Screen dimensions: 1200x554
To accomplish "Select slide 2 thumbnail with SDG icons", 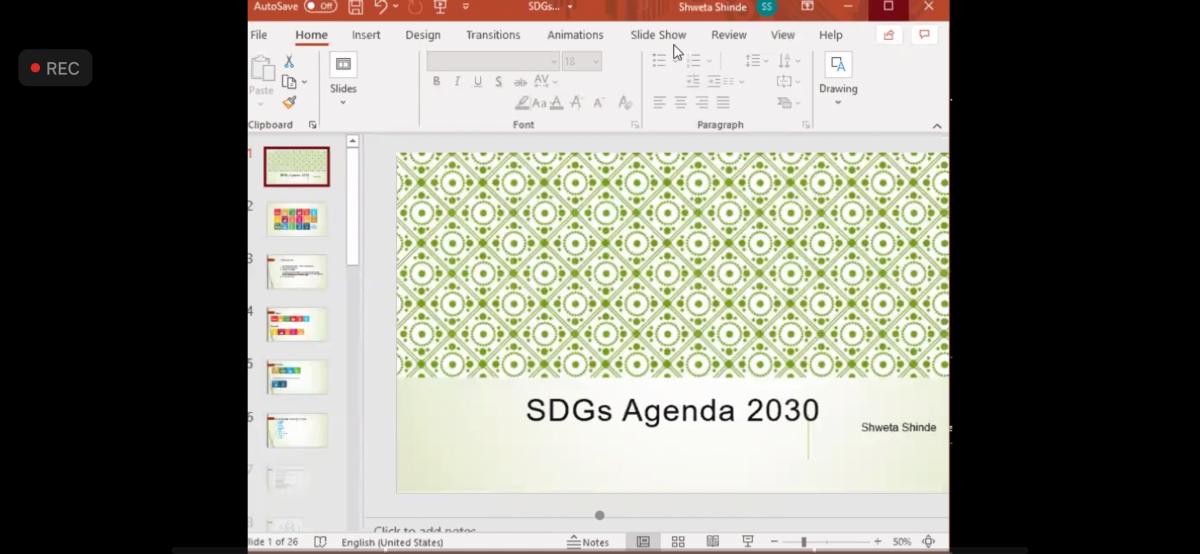I will pyautogui.click(x=296, y=219).
